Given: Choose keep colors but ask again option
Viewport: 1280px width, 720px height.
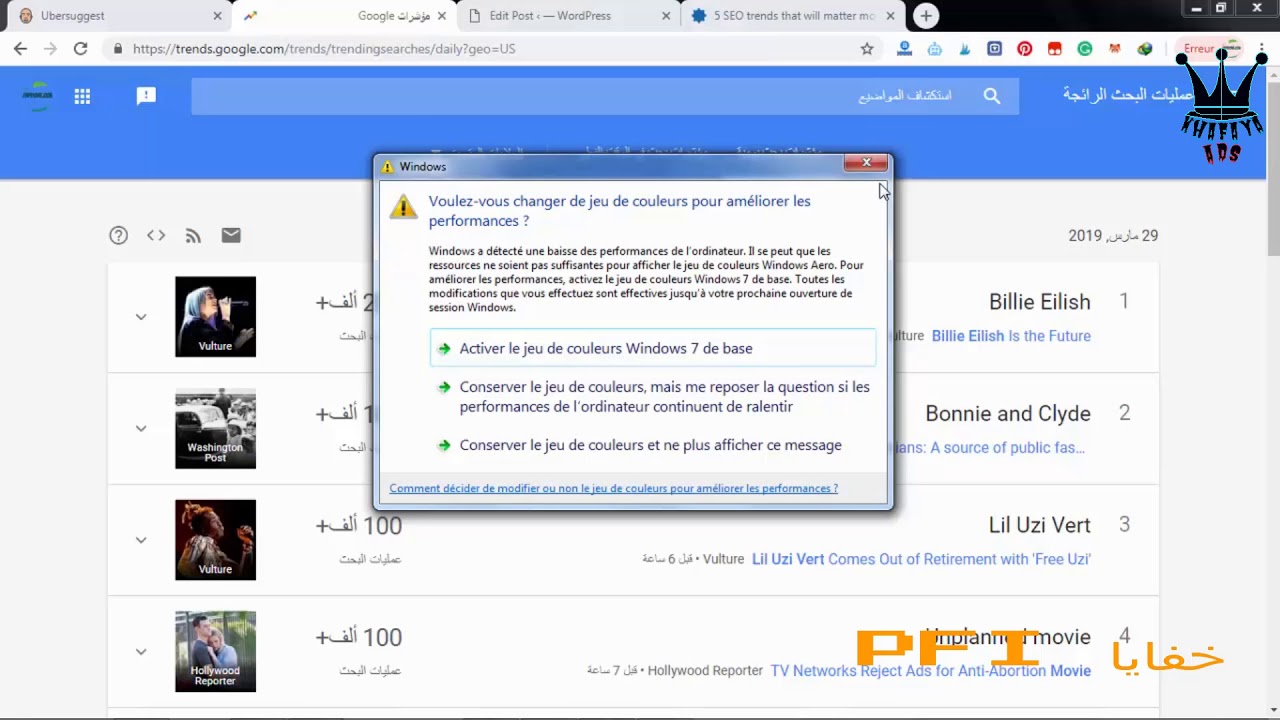Looking at the screenshot, I should [x=653, y=397].
